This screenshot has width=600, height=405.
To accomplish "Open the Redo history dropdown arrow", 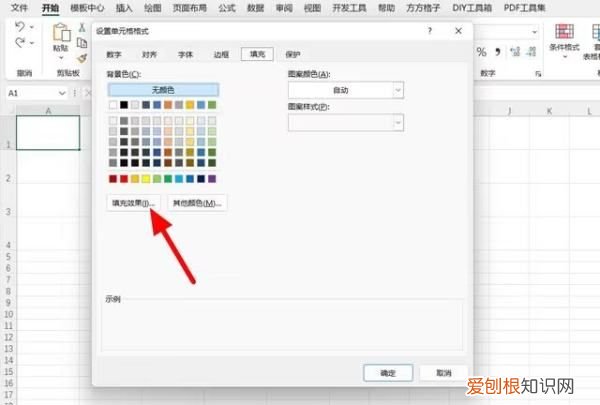I will [x=32, y=43].
